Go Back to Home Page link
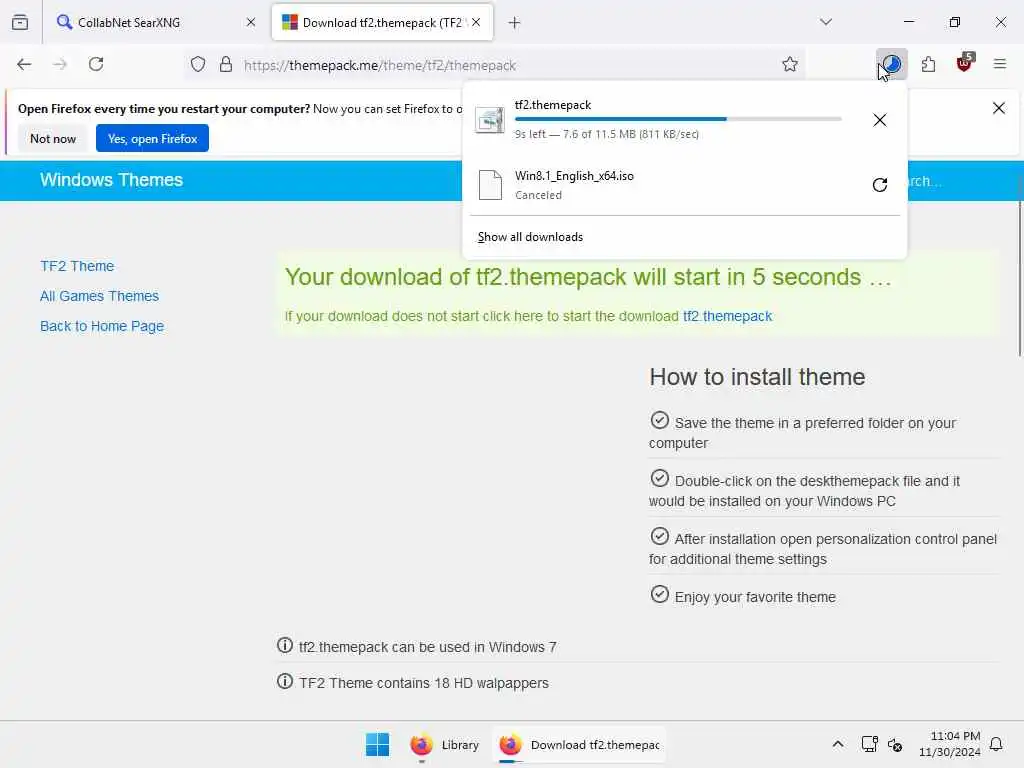This screenshot has width=1024, height=768. [x=102, y=327]
